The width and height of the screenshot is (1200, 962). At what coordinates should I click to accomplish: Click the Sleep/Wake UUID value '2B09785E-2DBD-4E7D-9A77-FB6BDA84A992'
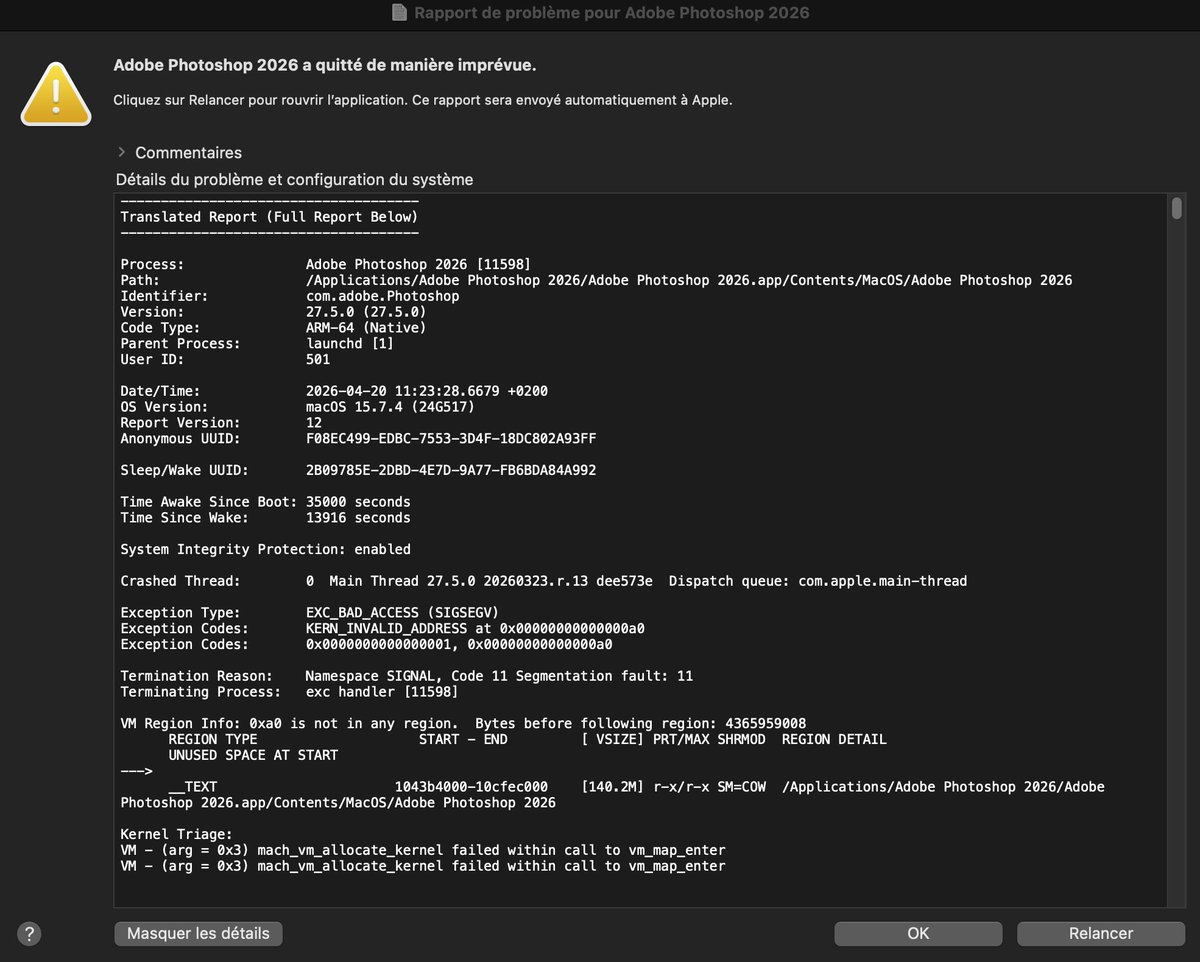pyautogui.click(x=451, y=470)
